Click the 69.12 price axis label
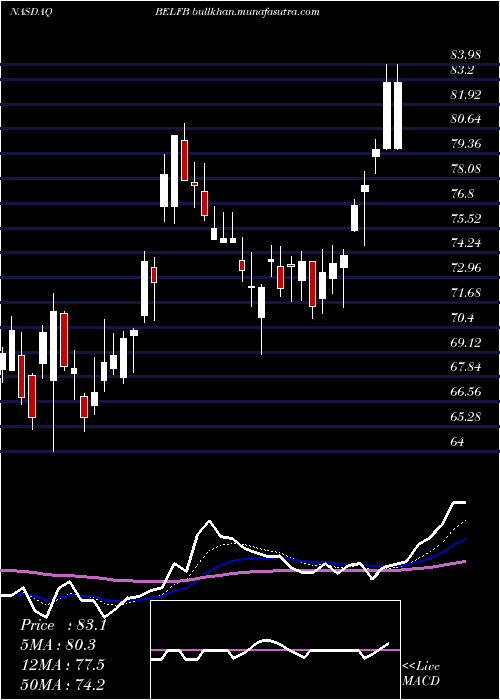The width and height of the screenshot is (500, 700). coord(466,343)
